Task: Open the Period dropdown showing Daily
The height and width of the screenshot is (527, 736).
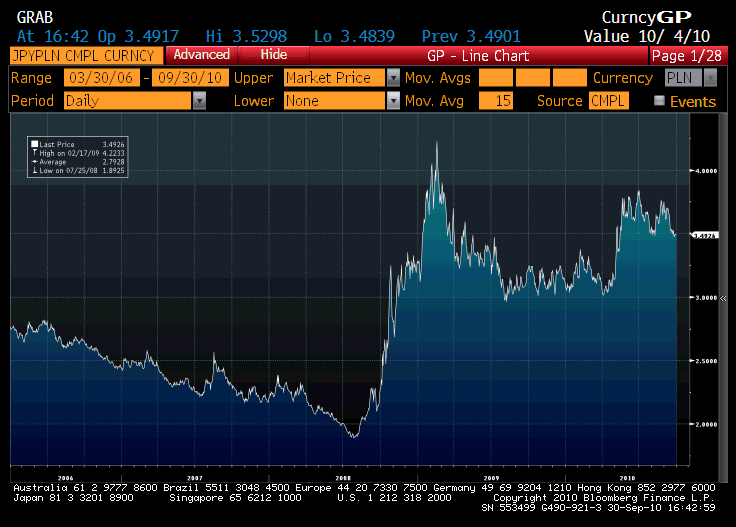Action: pos(199,101)
